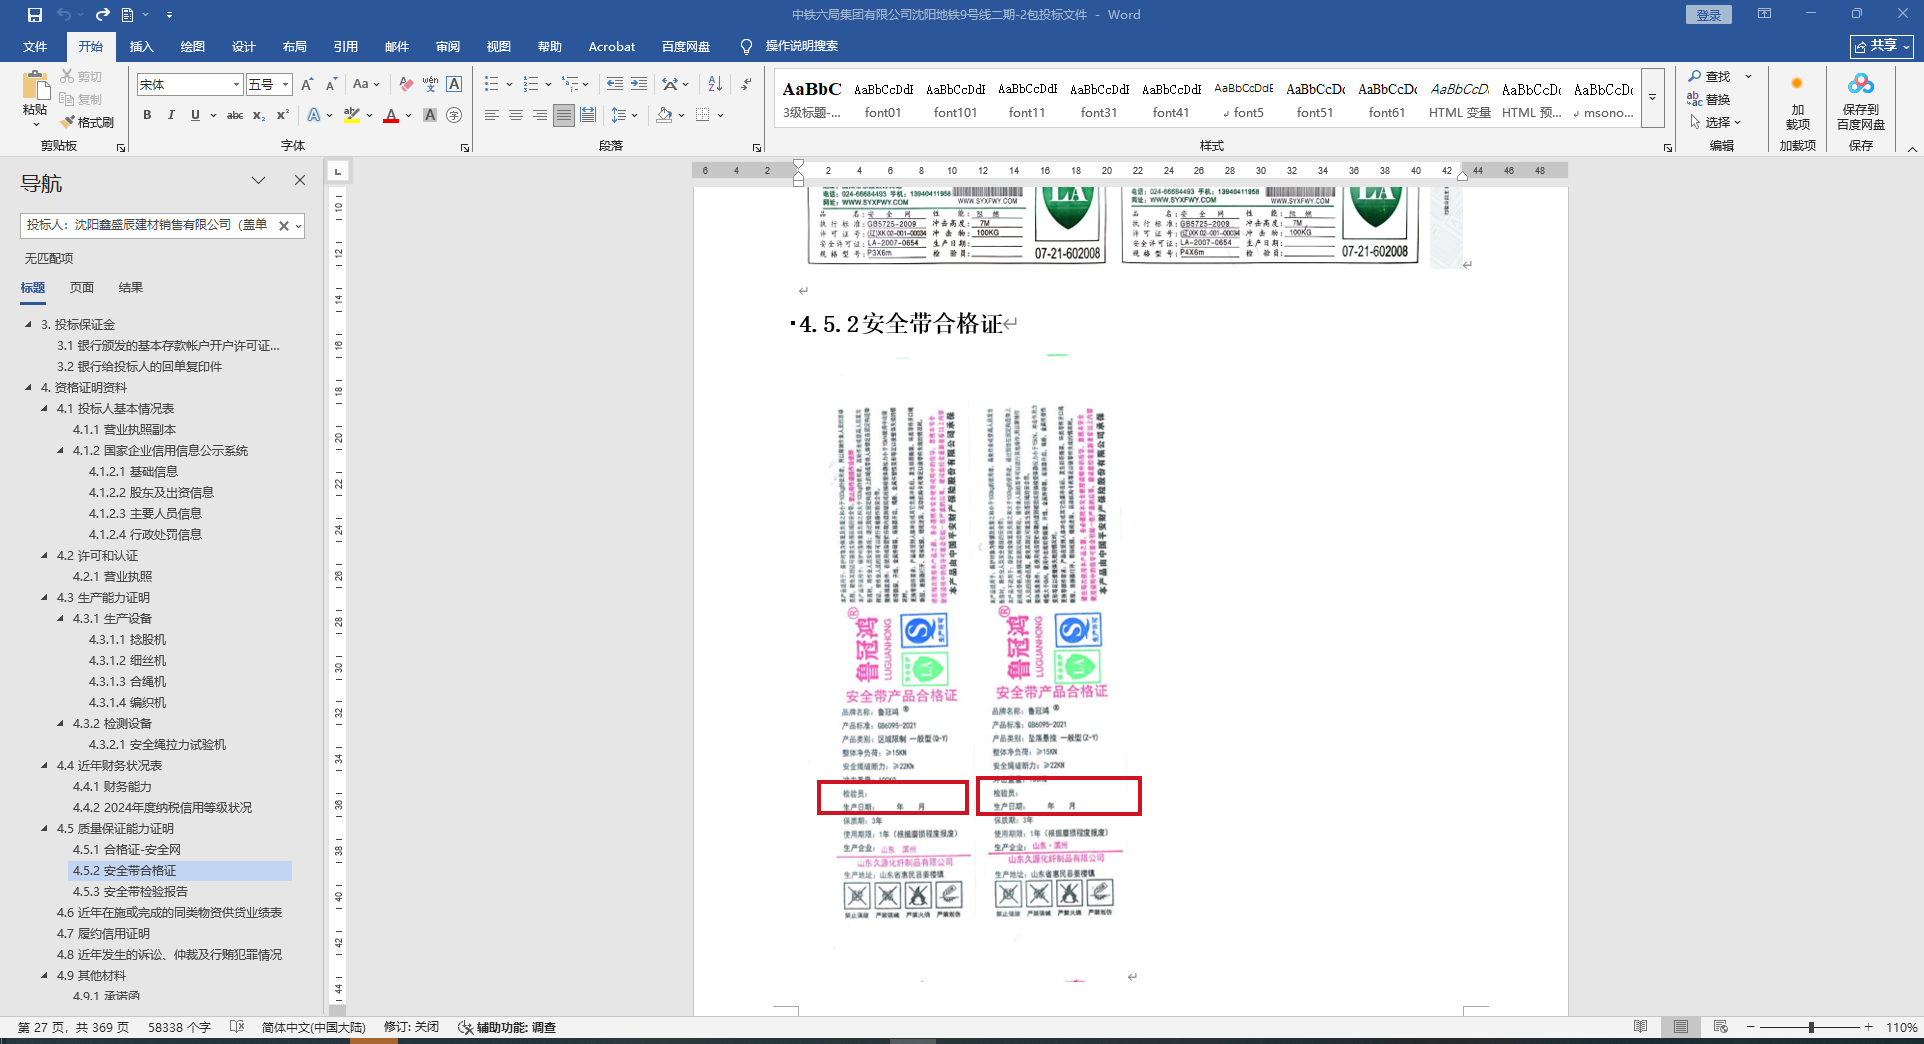
Task: Apply subscript formatting
Action: coord(259,115)
